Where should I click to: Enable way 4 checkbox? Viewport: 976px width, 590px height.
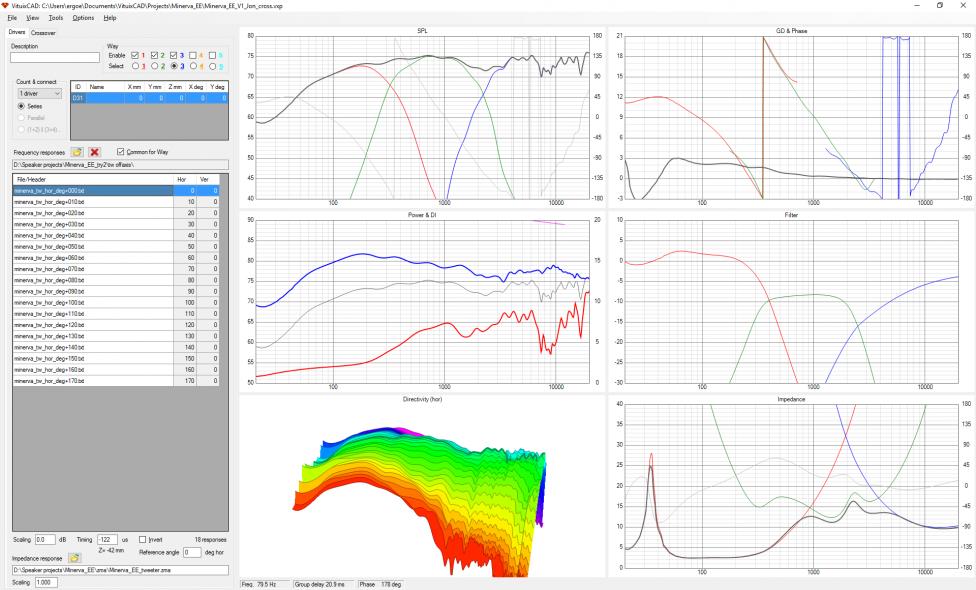(193, 55)
